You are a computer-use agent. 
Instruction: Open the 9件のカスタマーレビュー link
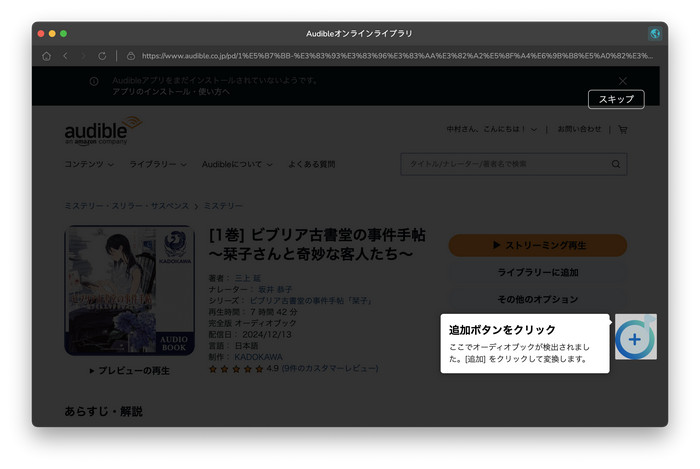coord(330,368)
